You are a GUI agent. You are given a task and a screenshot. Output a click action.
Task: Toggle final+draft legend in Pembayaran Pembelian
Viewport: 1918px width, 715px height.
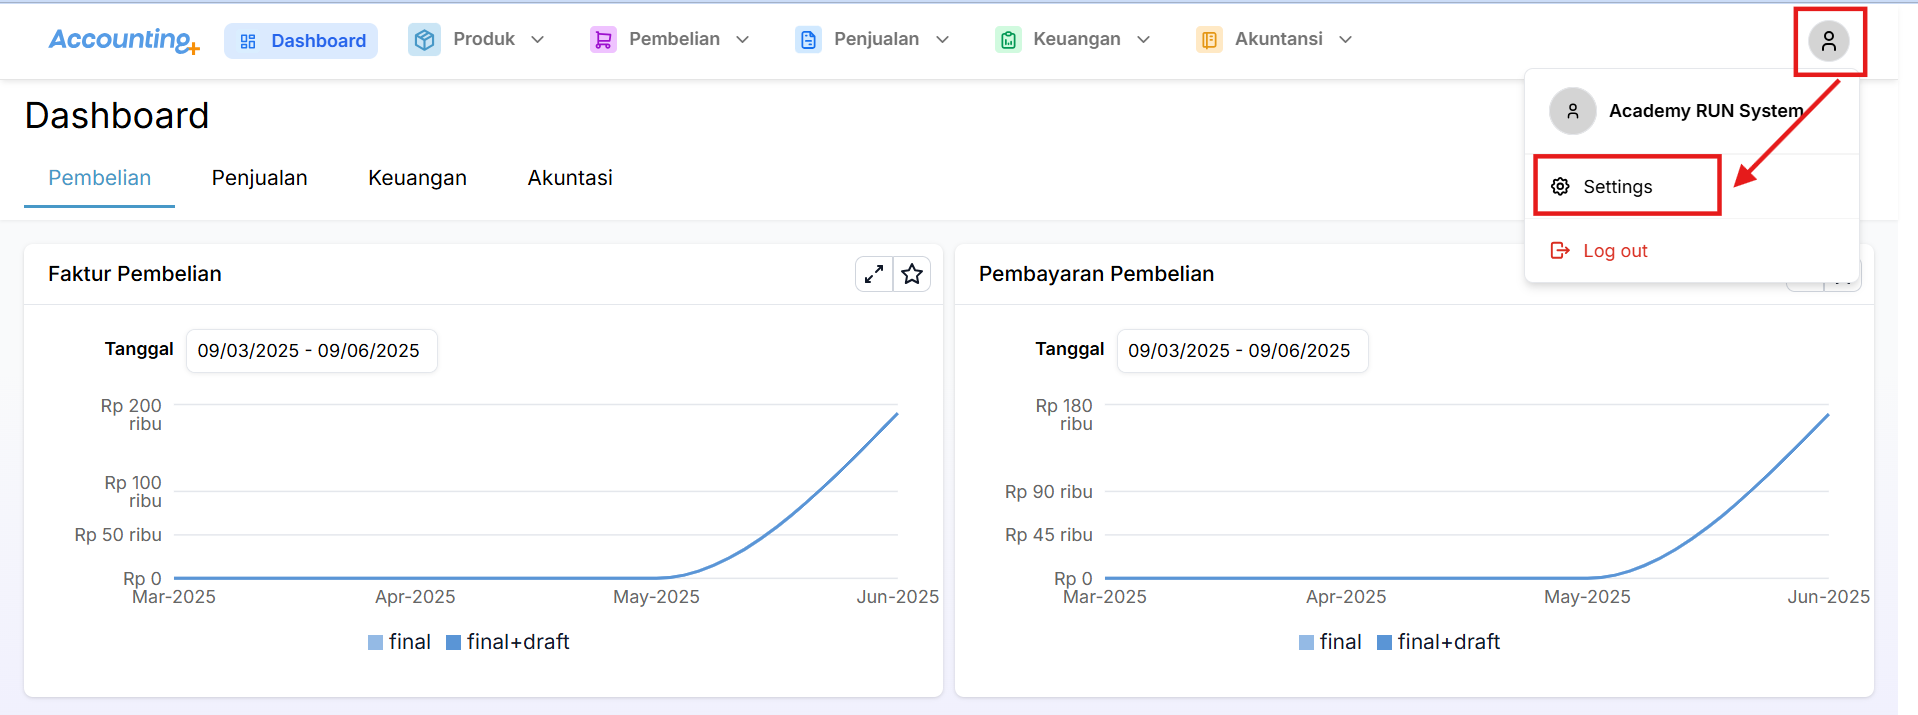[1439, 642]
